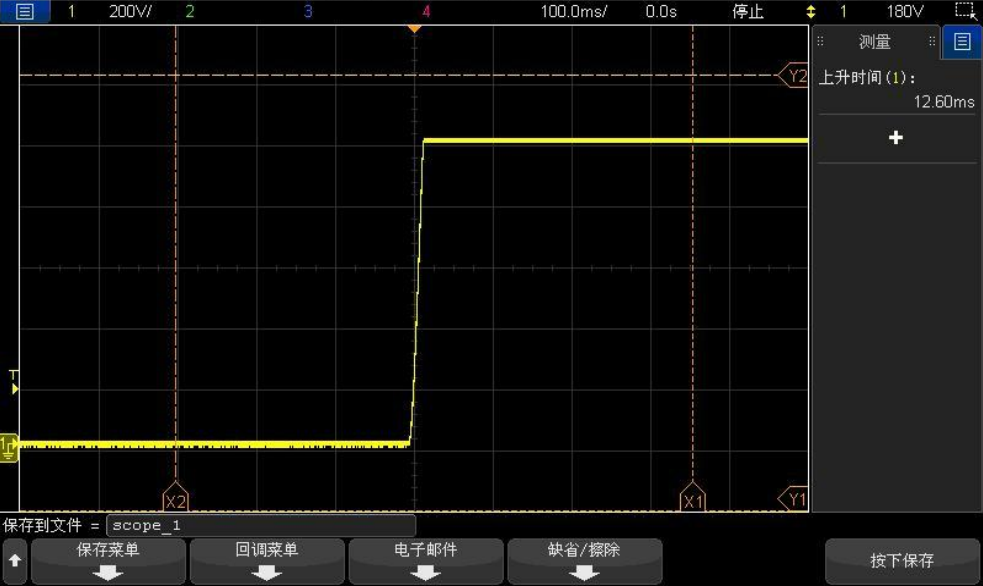The height and width of the screenshot is (586, 983).
Task: Expand the 回调菜单 softkey menu
Action: [x=266, y=561]
